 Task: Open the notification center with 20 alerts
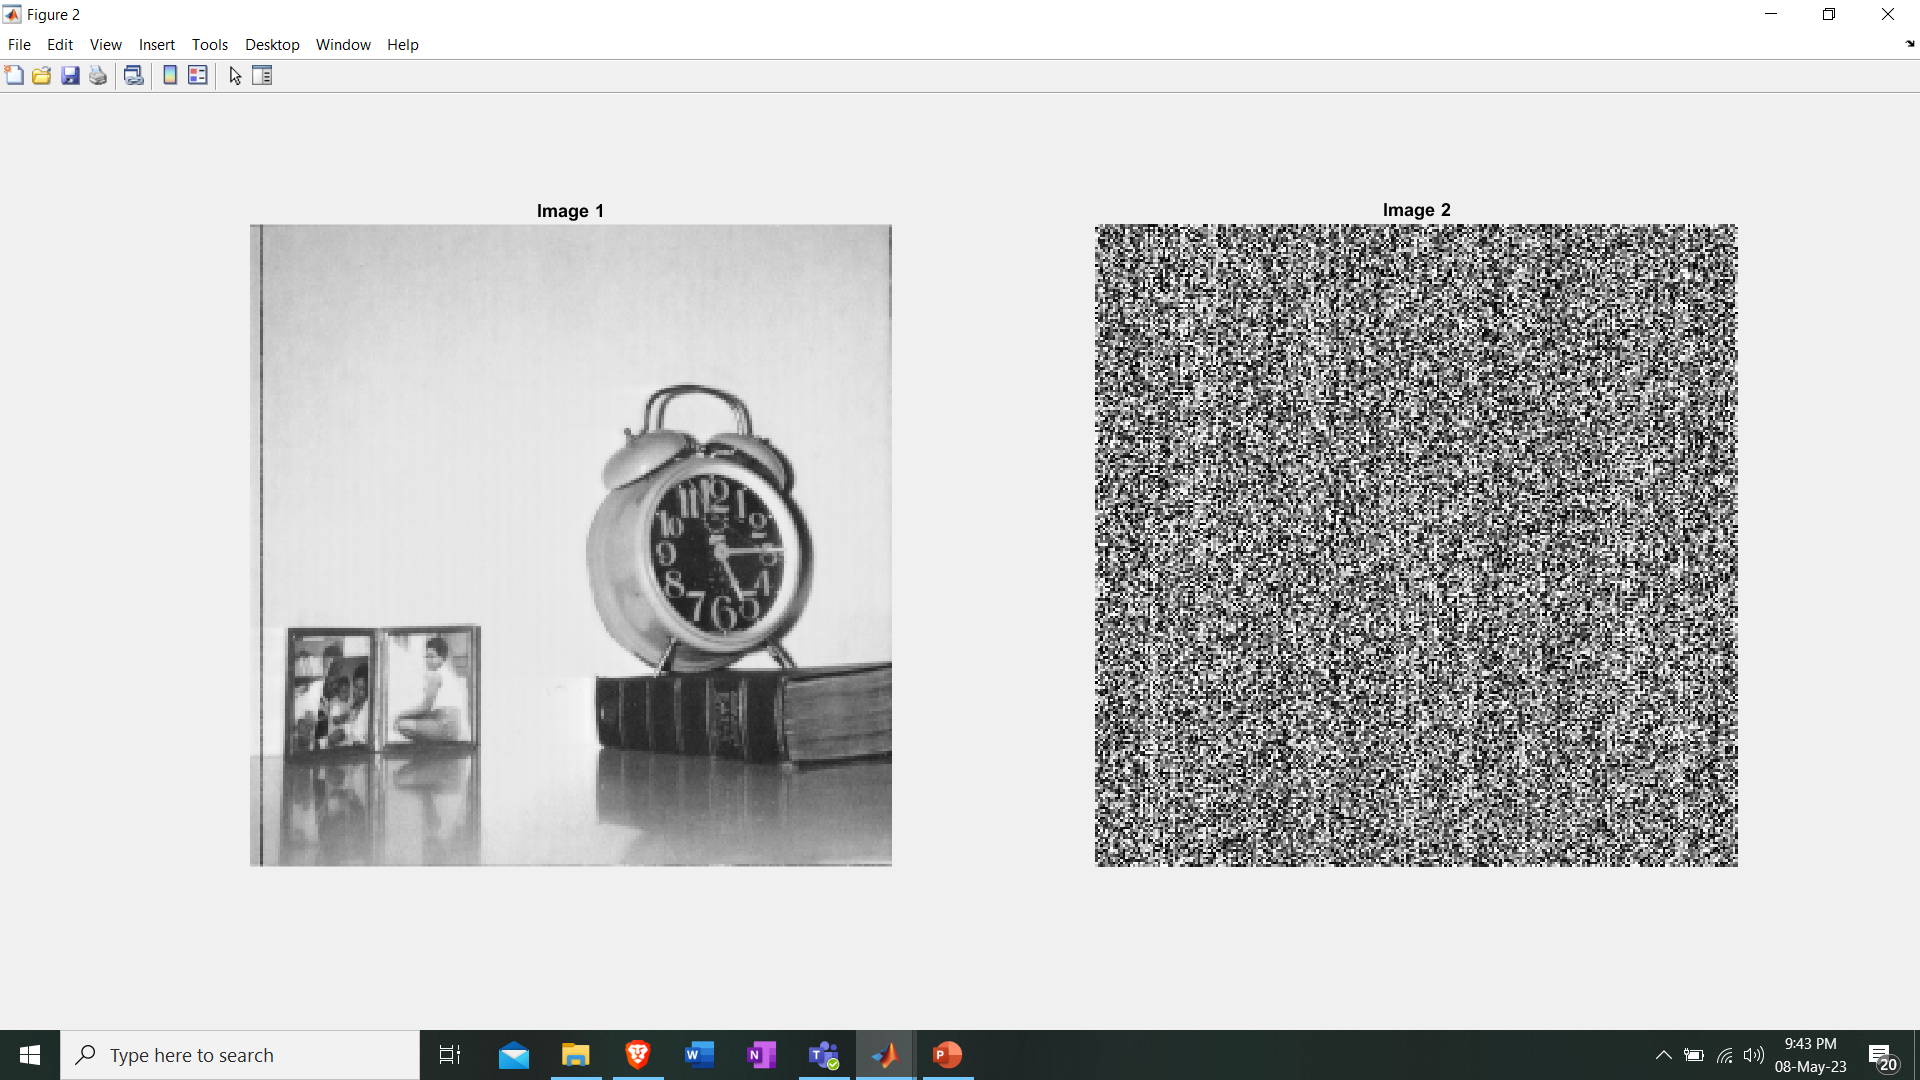pyautogui.click(x=1882, y=1056)
